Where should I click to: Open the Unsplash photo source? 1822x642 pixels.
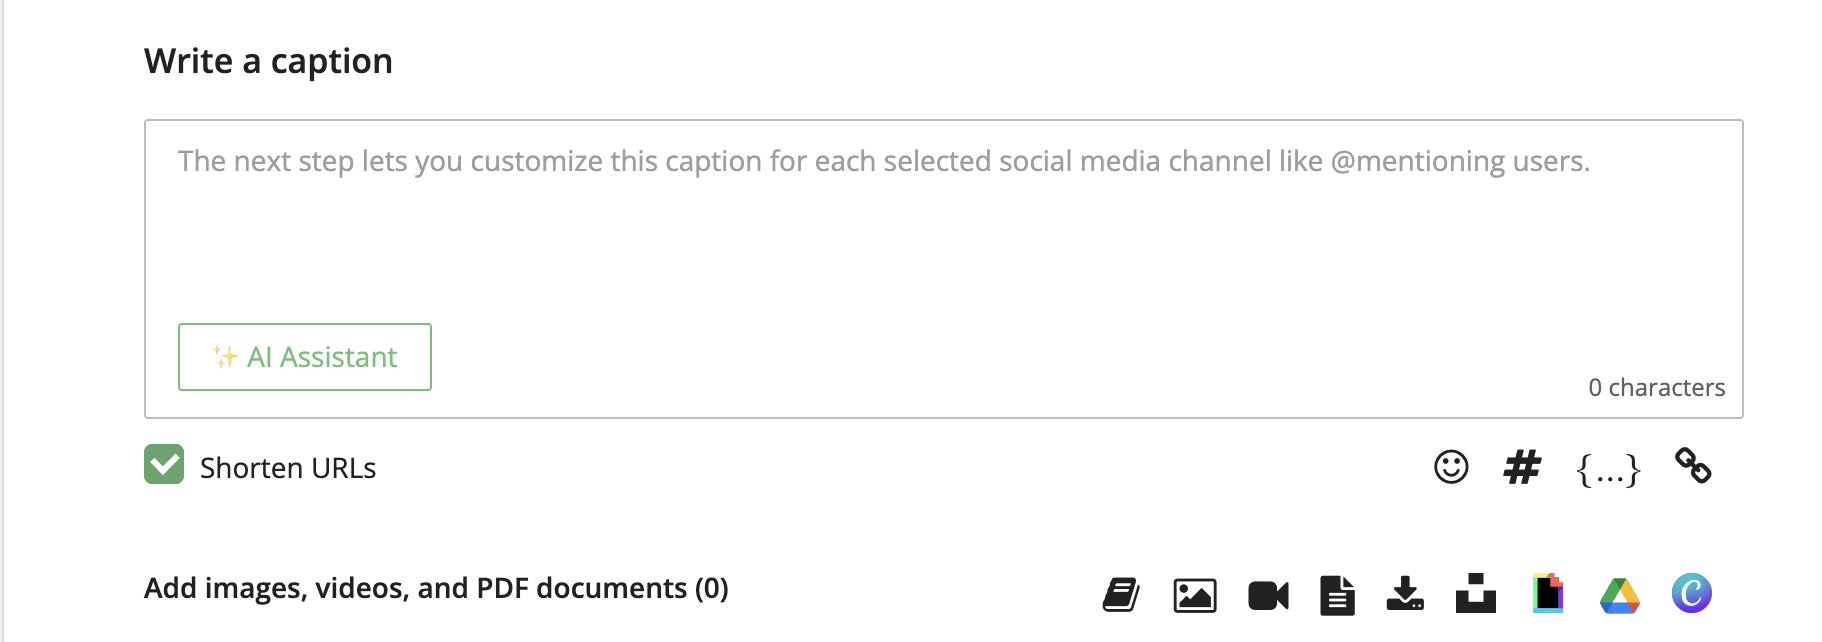coord(1476,594)
